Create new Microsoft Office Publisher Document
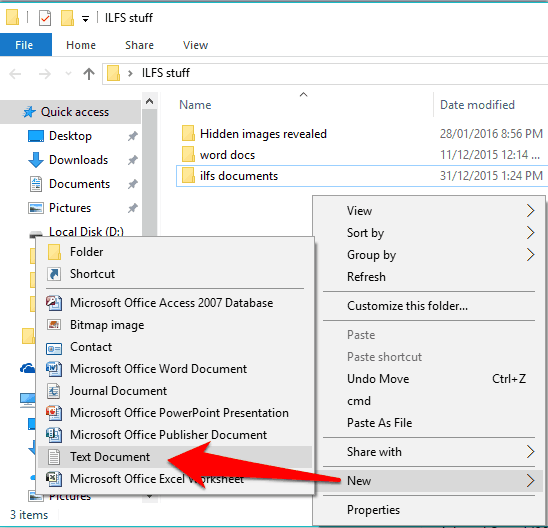Image resolution: width=548 pixels, height=528 pixels. [175, 435]
